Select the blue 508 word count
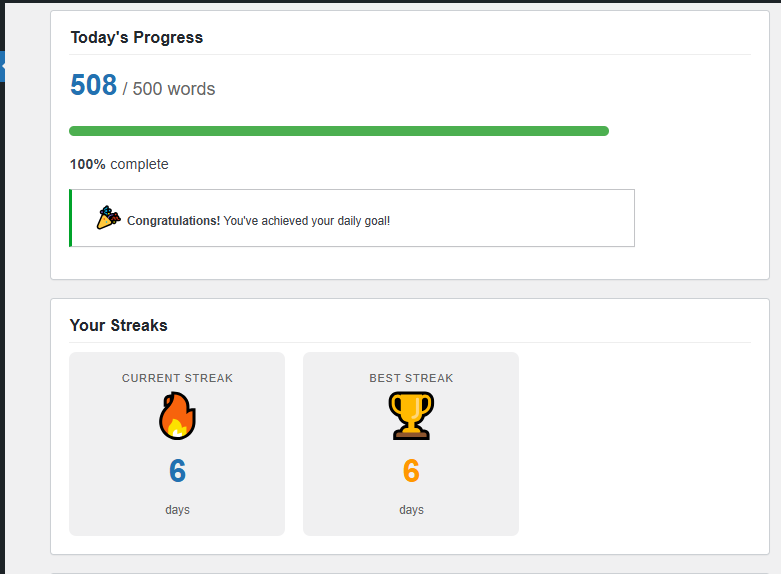This screenshot has width=781, height=574. [x=94, y=86]
